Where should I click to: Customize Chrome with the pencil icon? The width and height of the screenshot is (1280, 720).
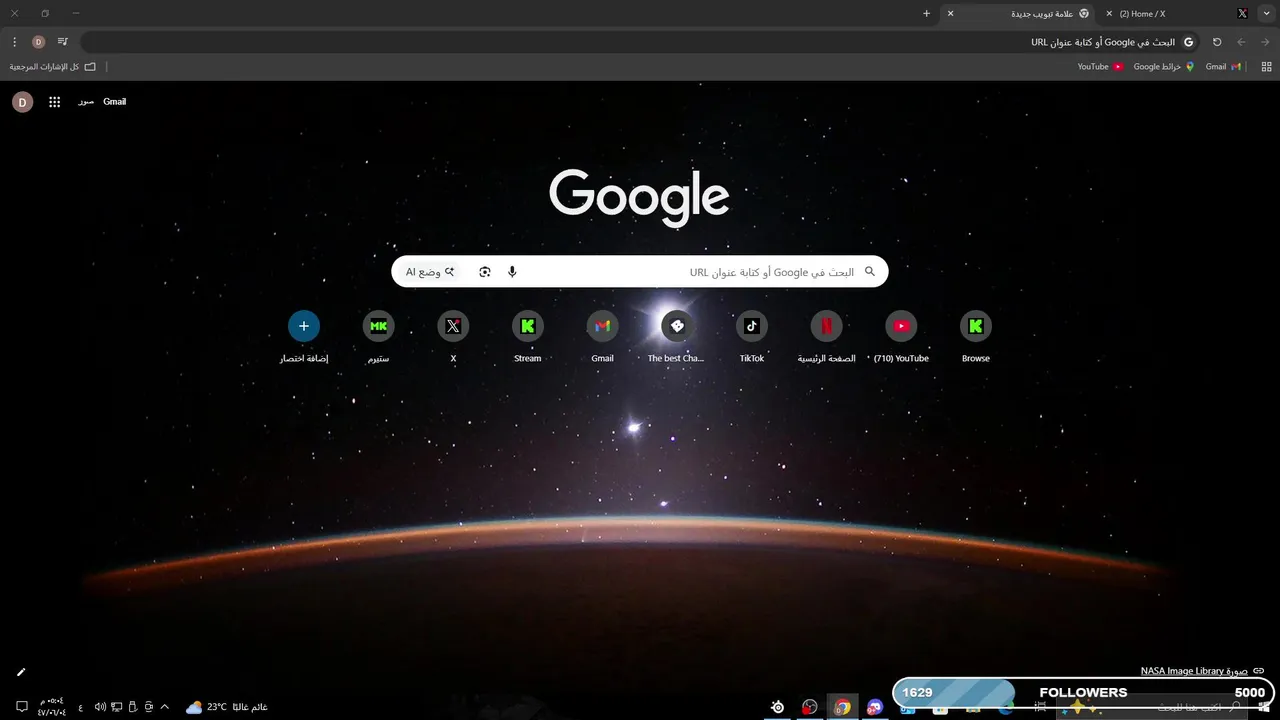(21, 672)
